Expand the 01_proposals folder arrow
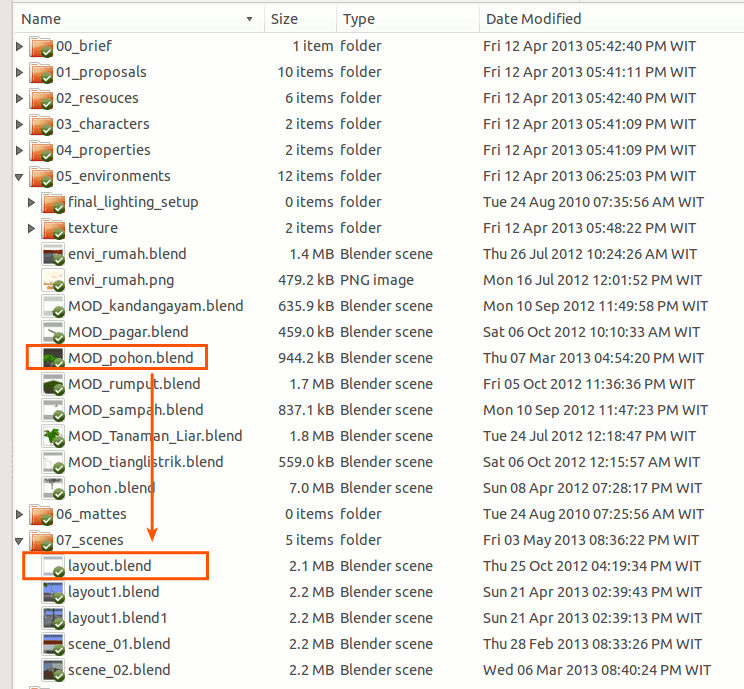Viewport: 744px width, 689px height. 19,72
